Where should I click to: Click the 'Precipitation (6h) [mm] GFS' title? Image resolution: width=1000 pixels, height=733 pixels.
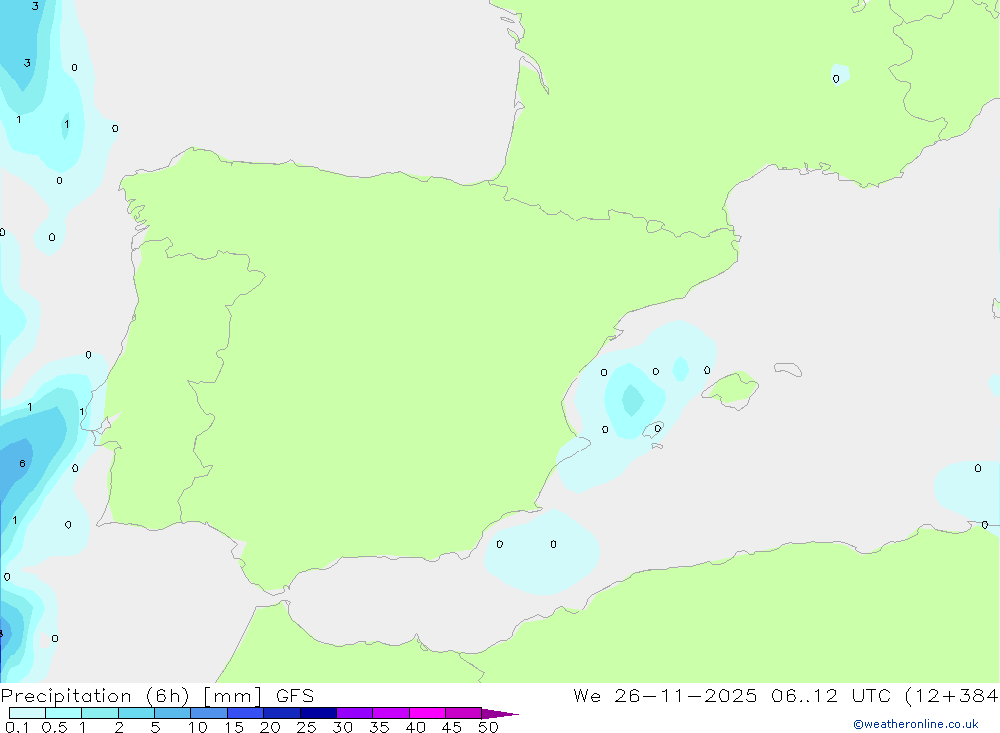point(158,696)
